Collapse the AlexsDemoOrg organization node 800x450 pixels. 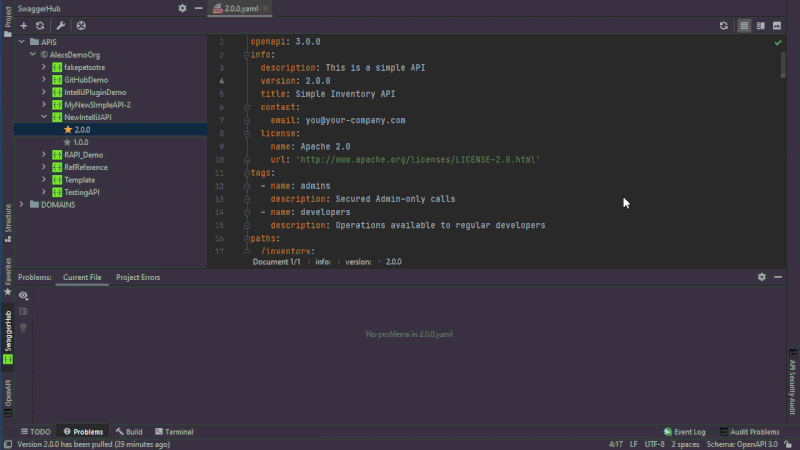(33, 54)
